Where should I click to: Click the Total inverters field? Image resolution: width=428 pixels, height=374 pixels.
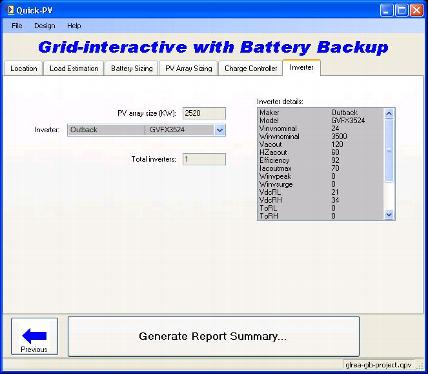pos(204,159)
